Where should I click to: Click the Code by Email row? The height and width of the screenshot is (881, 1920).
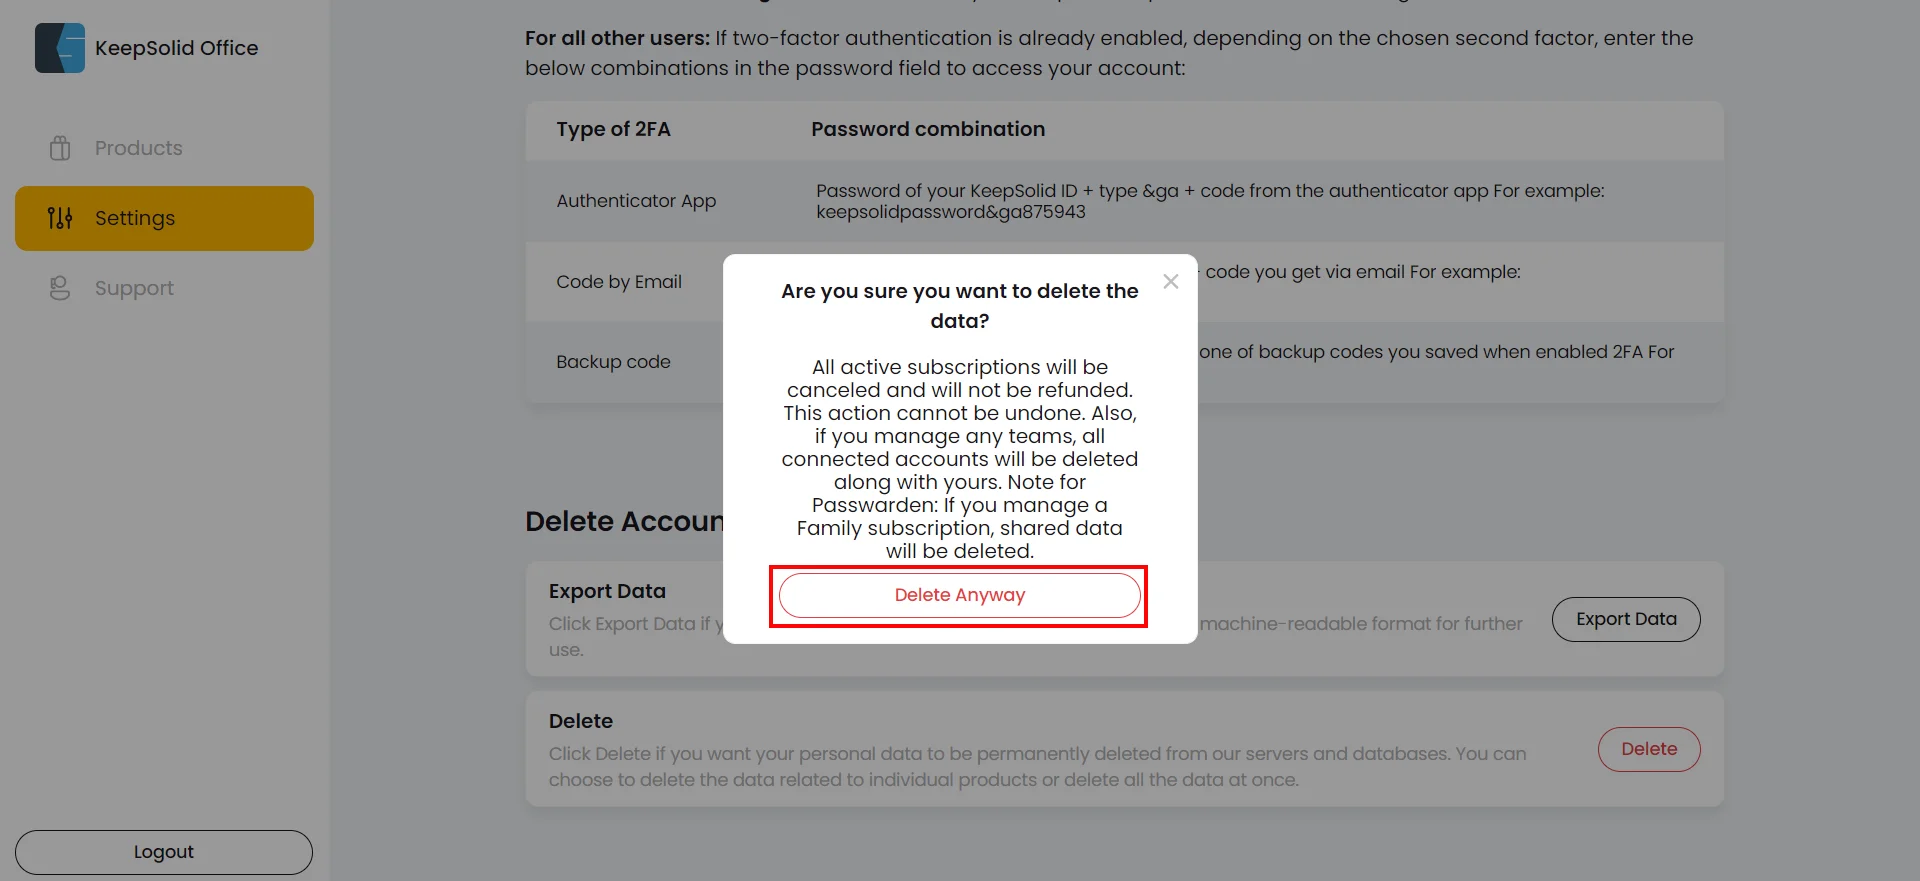pos(619,281)
